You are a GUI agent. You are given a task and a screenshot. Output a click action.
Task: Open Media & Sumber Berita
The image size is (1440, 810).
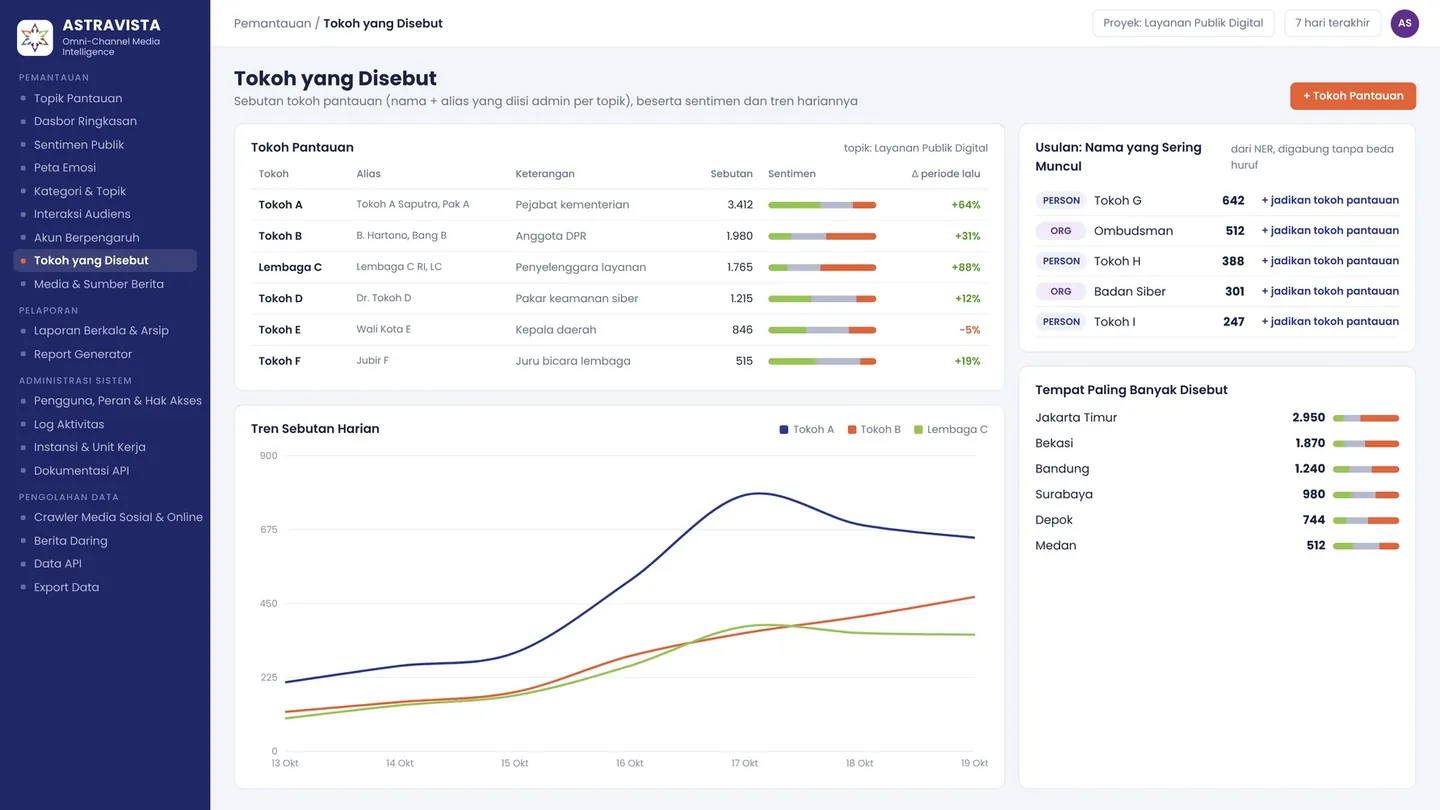click(x=98, y=284)
